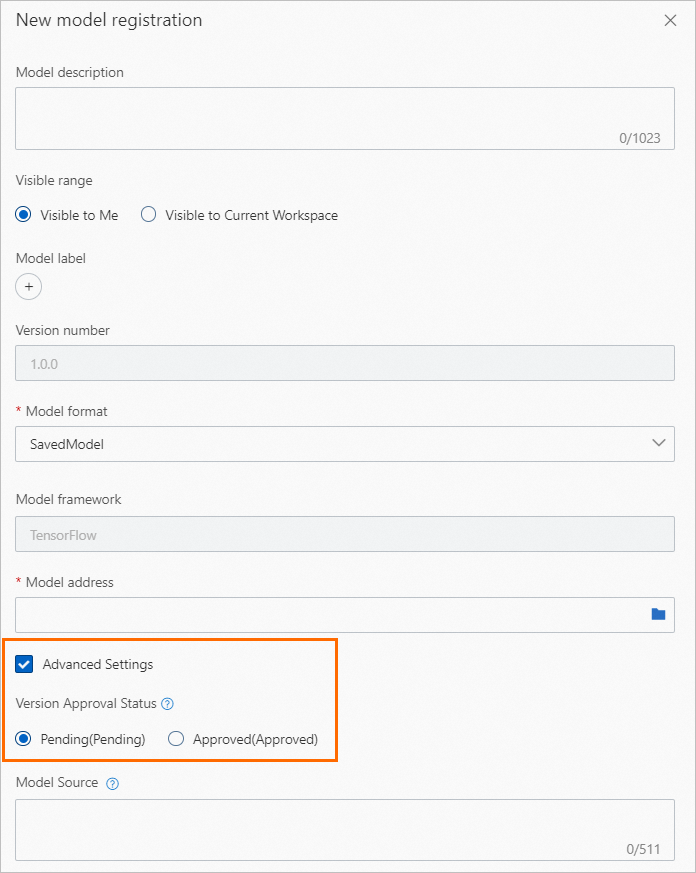696x873 pixels.
Task: Select the Approved(Approved) approval status
Action: pyautogui.click(x=176, y=740)
